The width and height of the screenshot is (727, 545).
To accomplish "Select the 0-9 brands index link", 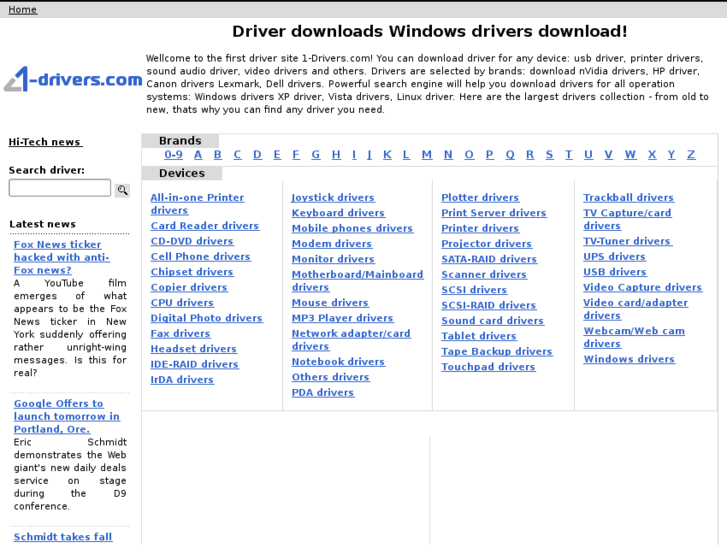I will click(x=174, y=155).
